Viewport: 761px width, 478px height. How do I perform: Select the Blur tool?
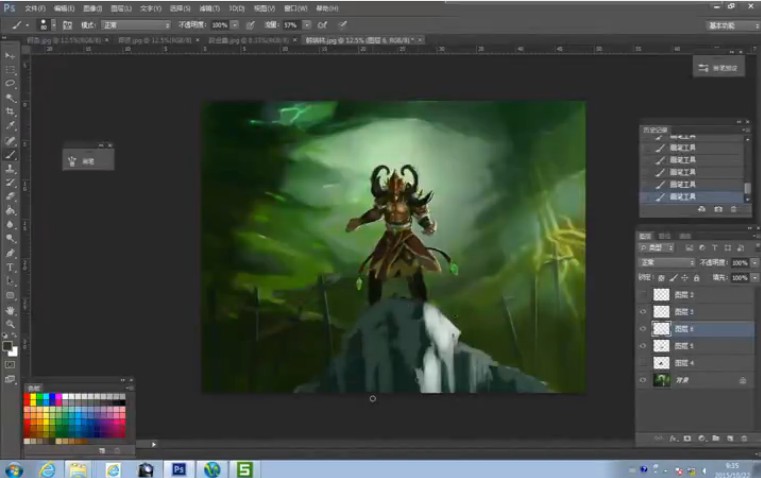10,225
